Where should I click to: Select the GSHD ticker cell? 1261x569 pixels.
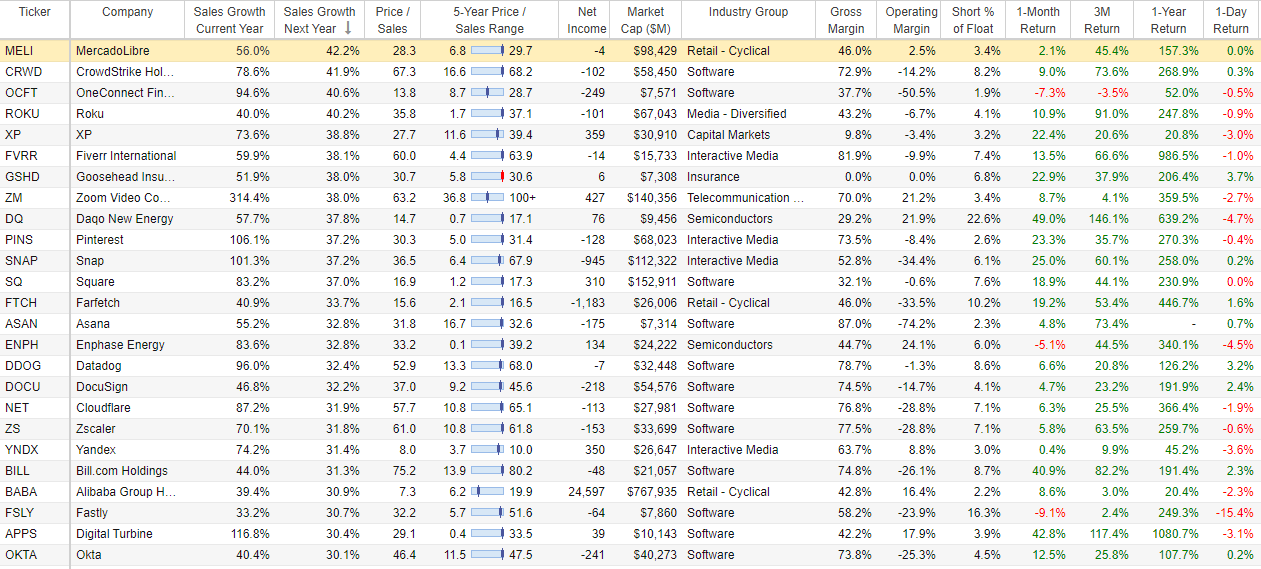pos(21,177)
